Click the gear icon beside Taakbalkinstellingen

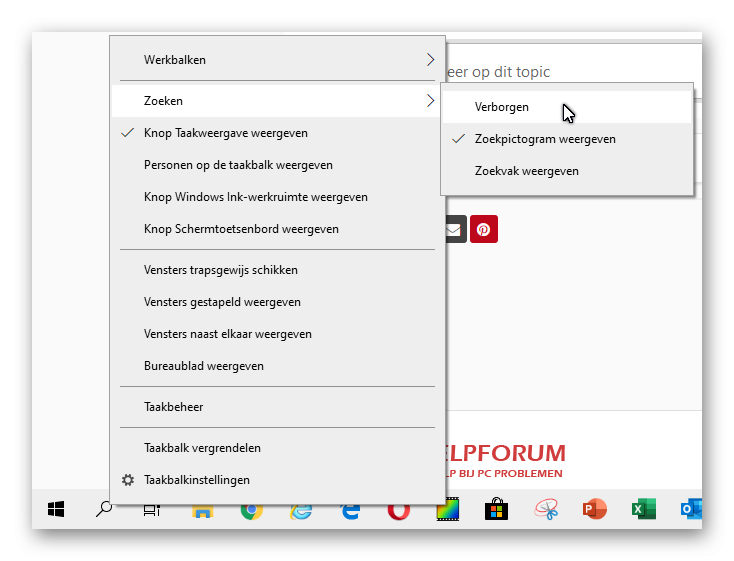pyautogui.click(x=128, y=480)
